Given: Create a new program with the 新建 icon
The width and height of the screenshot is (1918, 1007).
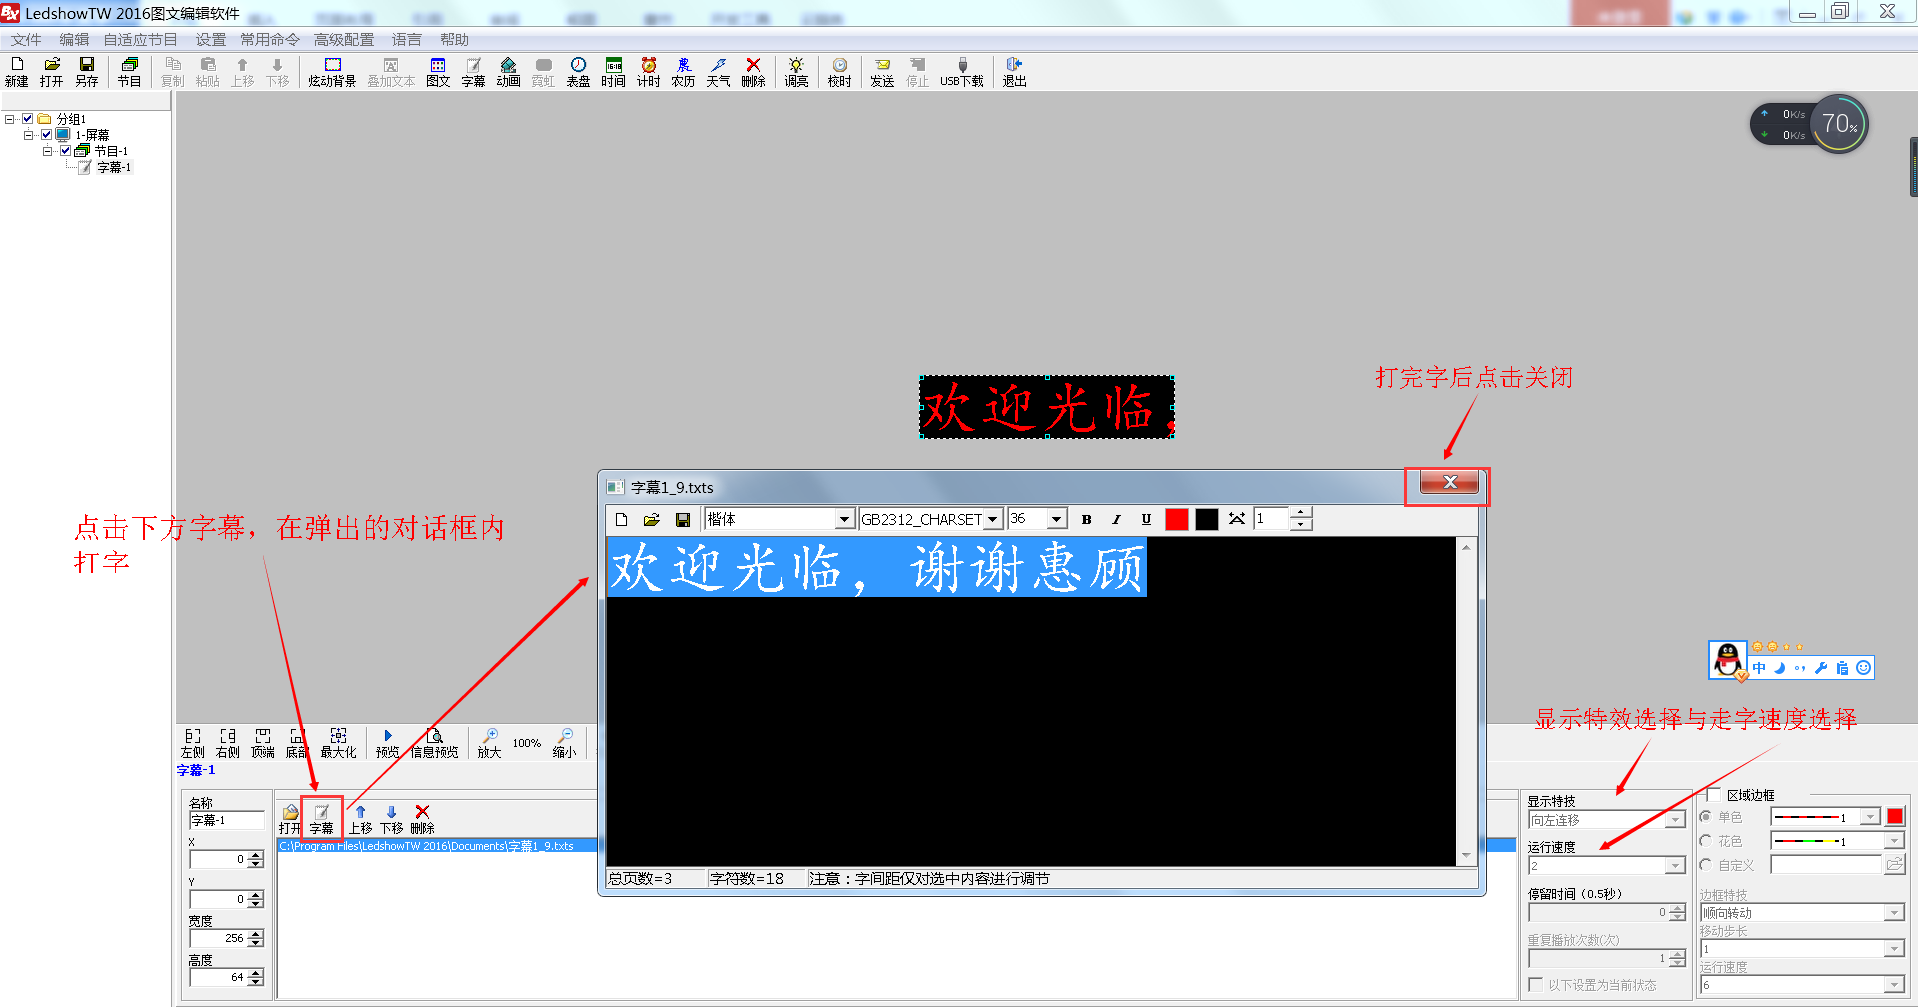Looking at the screenshot, I should [x=16, y=70].
